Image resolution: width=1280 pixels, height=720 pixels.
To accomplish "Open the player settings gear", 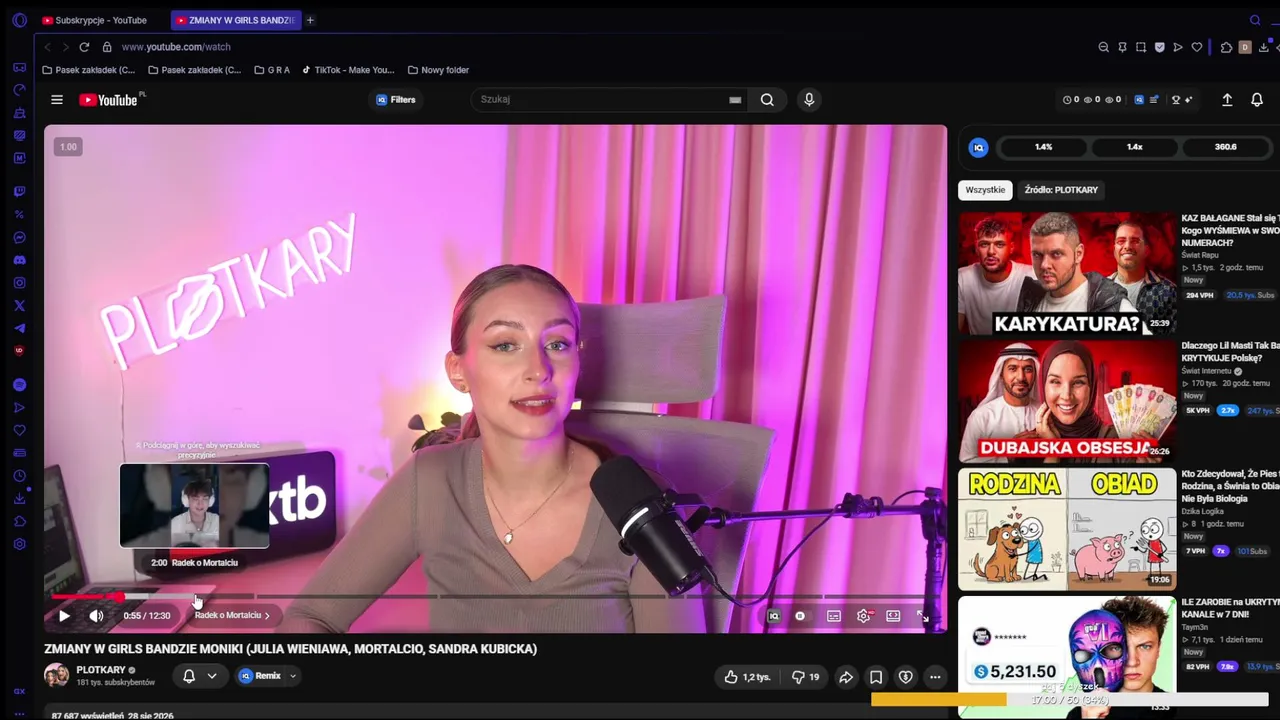I will (864, 616).
